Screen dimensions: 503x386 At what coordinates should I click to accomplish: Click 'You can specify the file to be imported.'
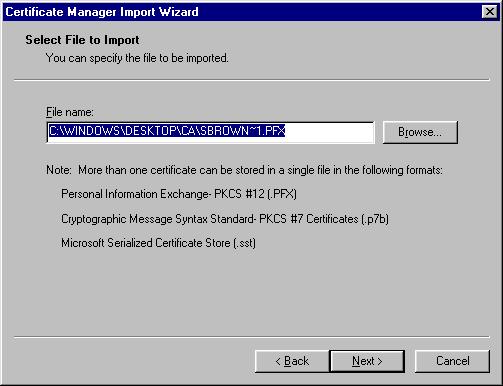[x=137, y=58]
